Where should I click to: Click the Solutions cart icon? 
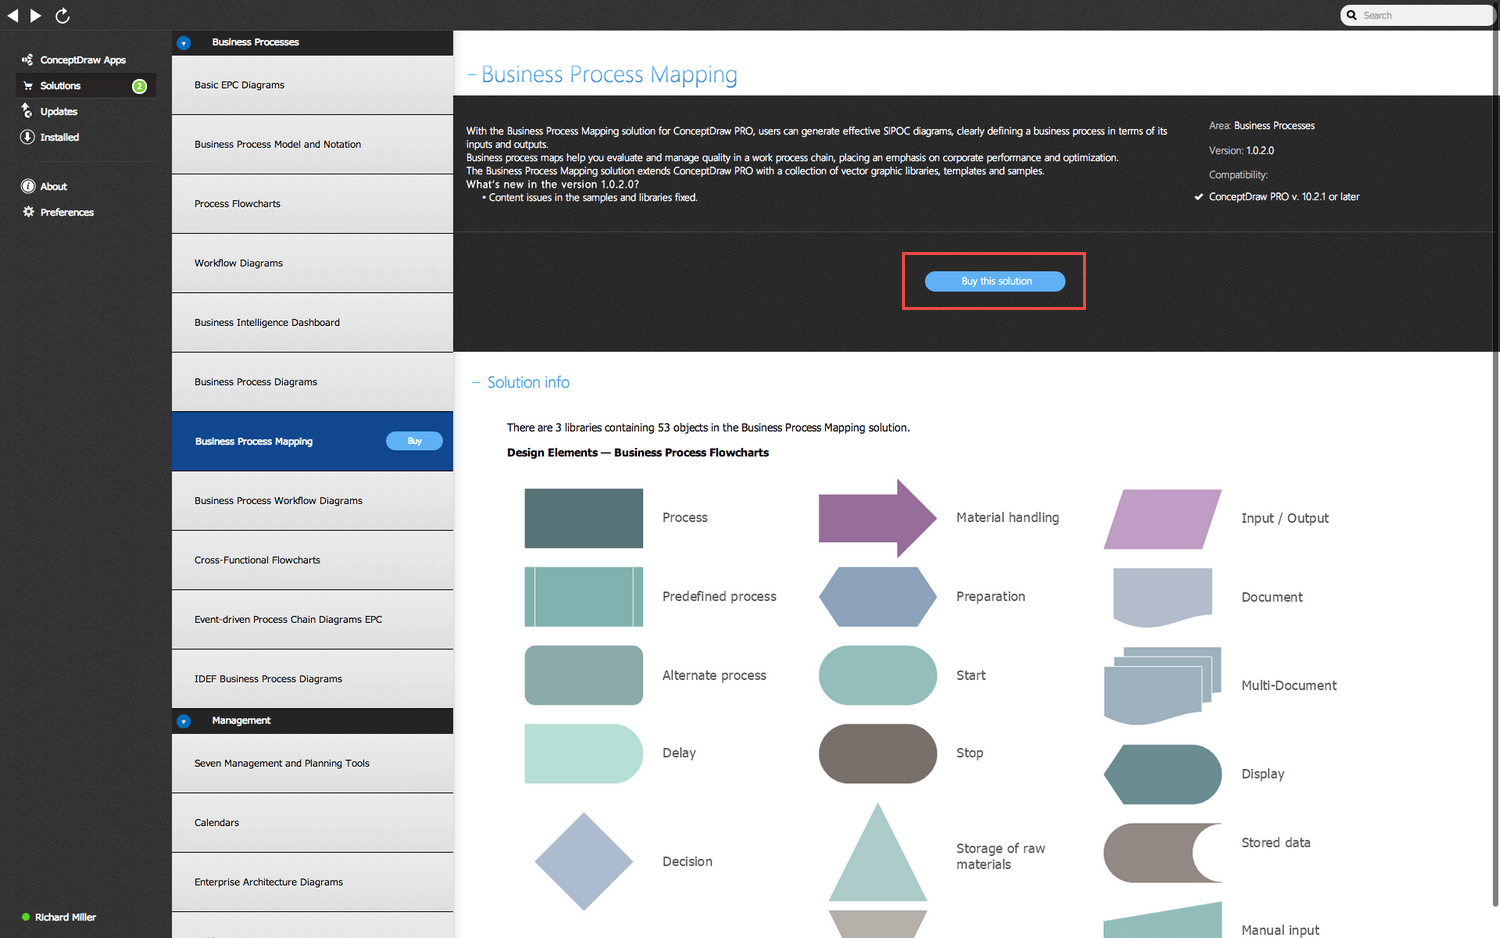(27, 85)
